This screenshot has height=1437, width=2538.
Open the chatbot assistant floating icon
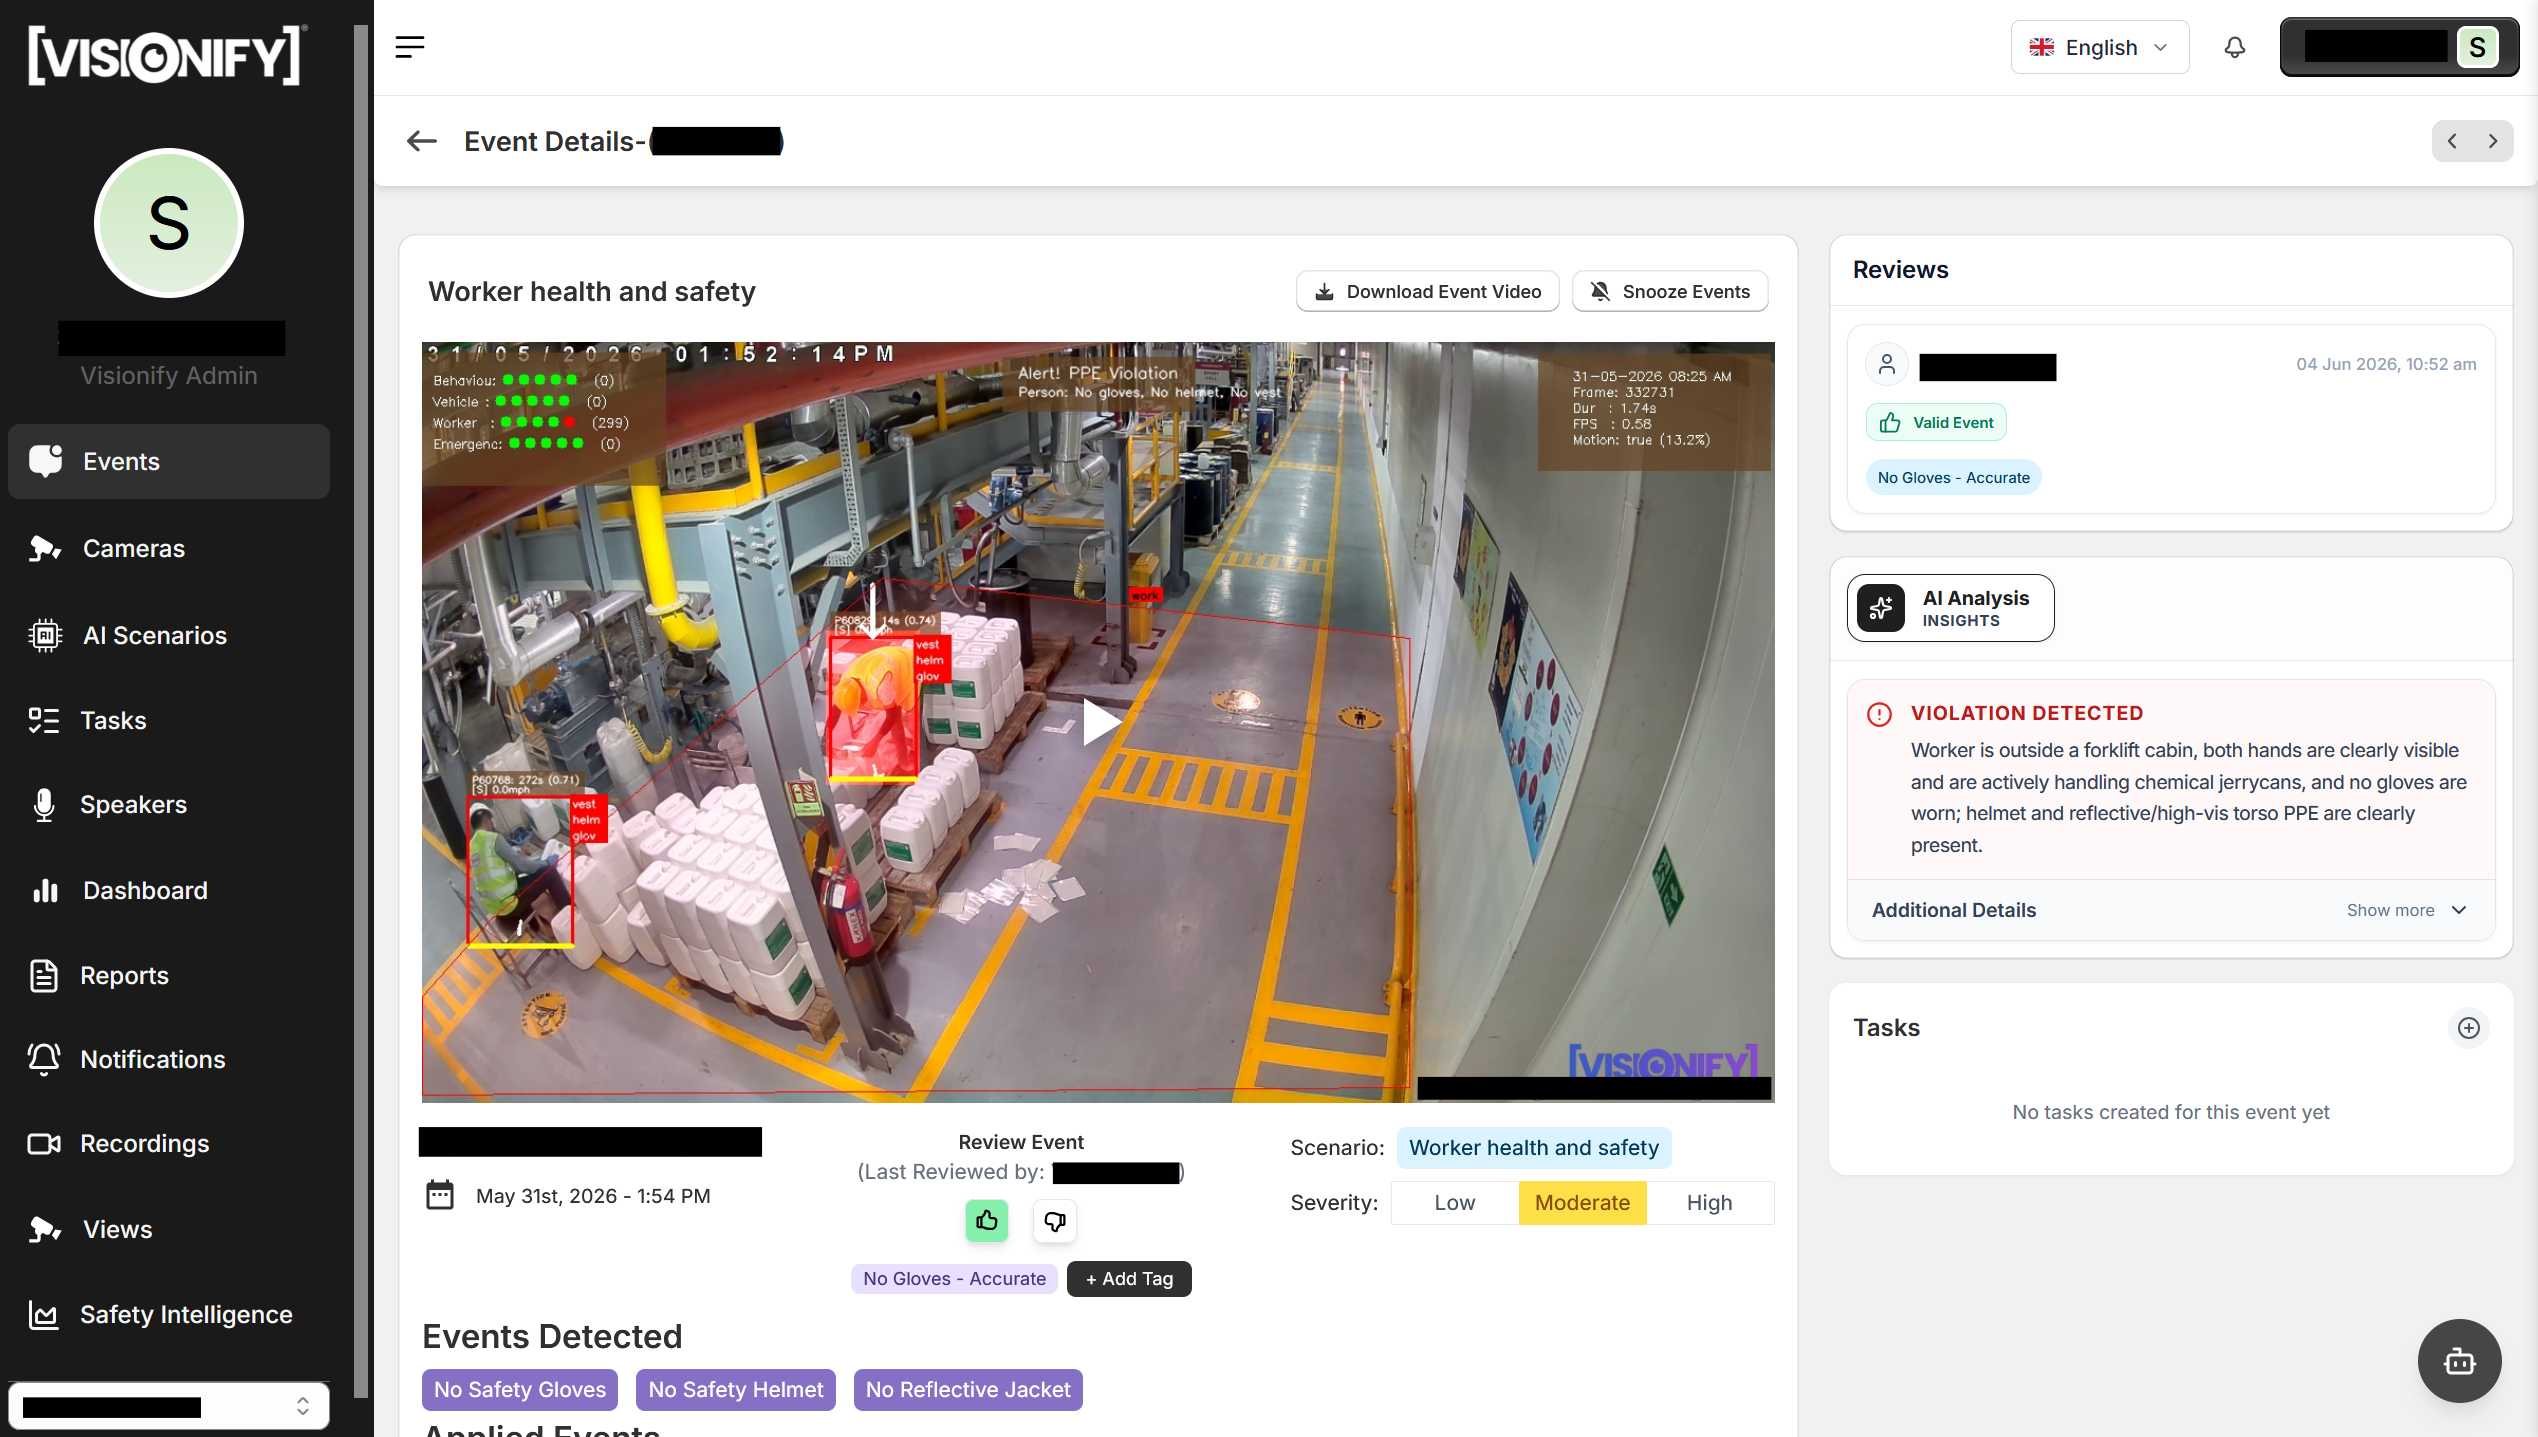[x=2460, y=1361]
